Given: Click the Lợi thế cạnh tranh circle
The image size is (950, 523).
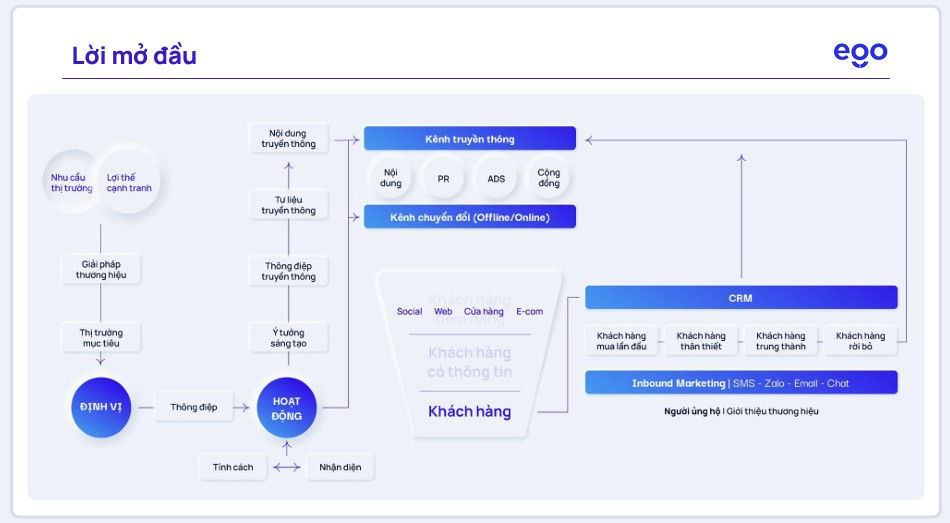Looking at the screenshot, I should click(x=127, y=182).
